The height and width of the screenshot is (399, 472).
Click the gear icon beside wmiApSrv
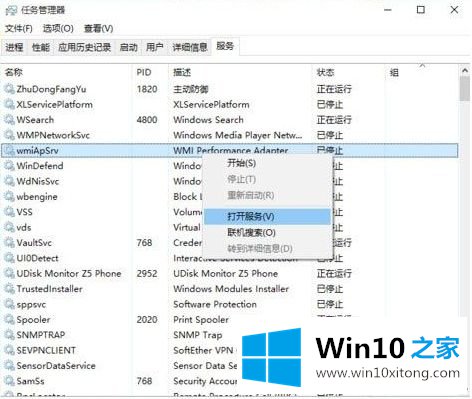(x=9, y=150)
